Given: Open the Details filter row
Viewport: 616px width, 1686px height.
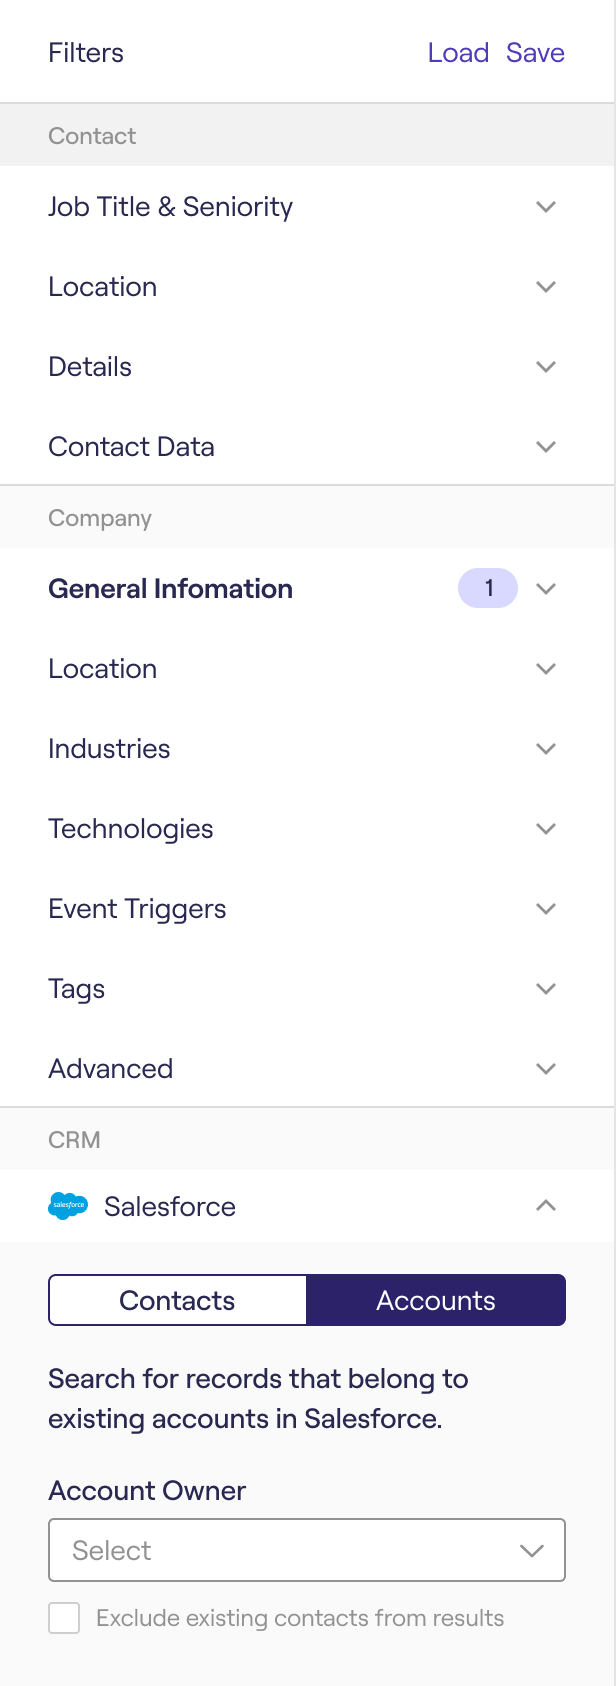Looking at the screenshot, I should (x=307, y=367).
